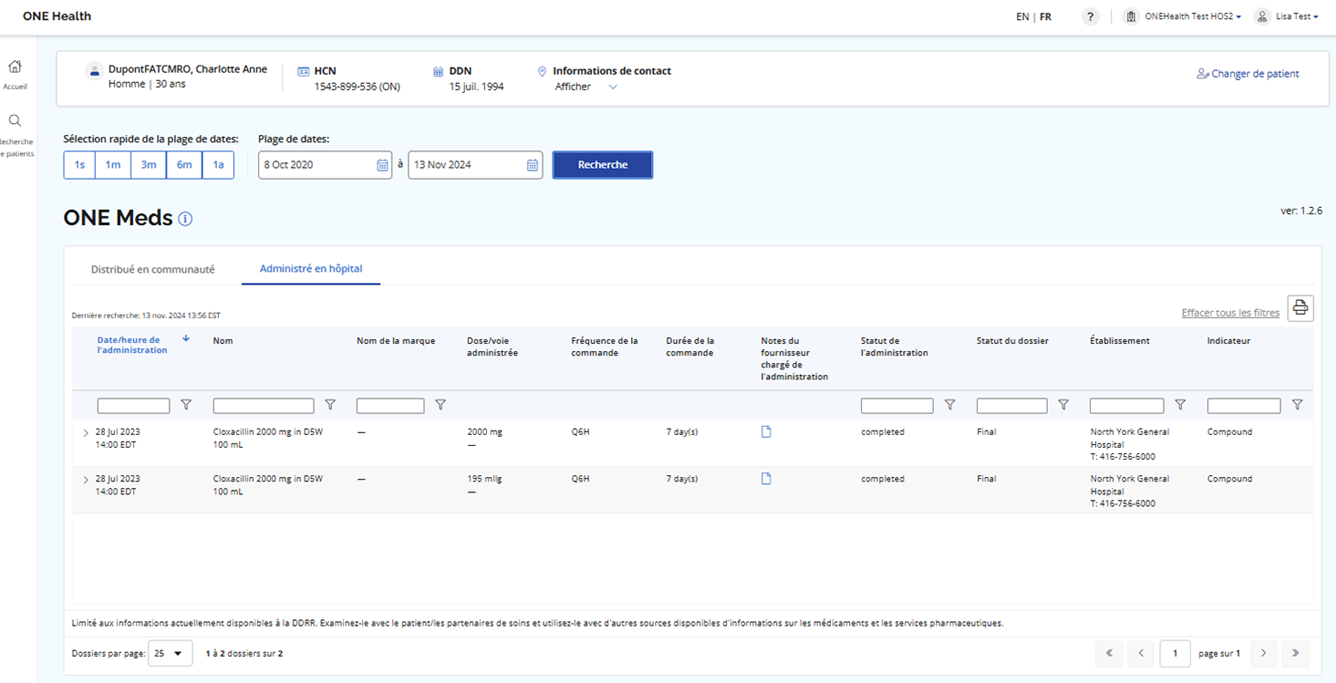Click the patient avatar icon
This screenshot has width=1336, height=683.
point(94,71)
